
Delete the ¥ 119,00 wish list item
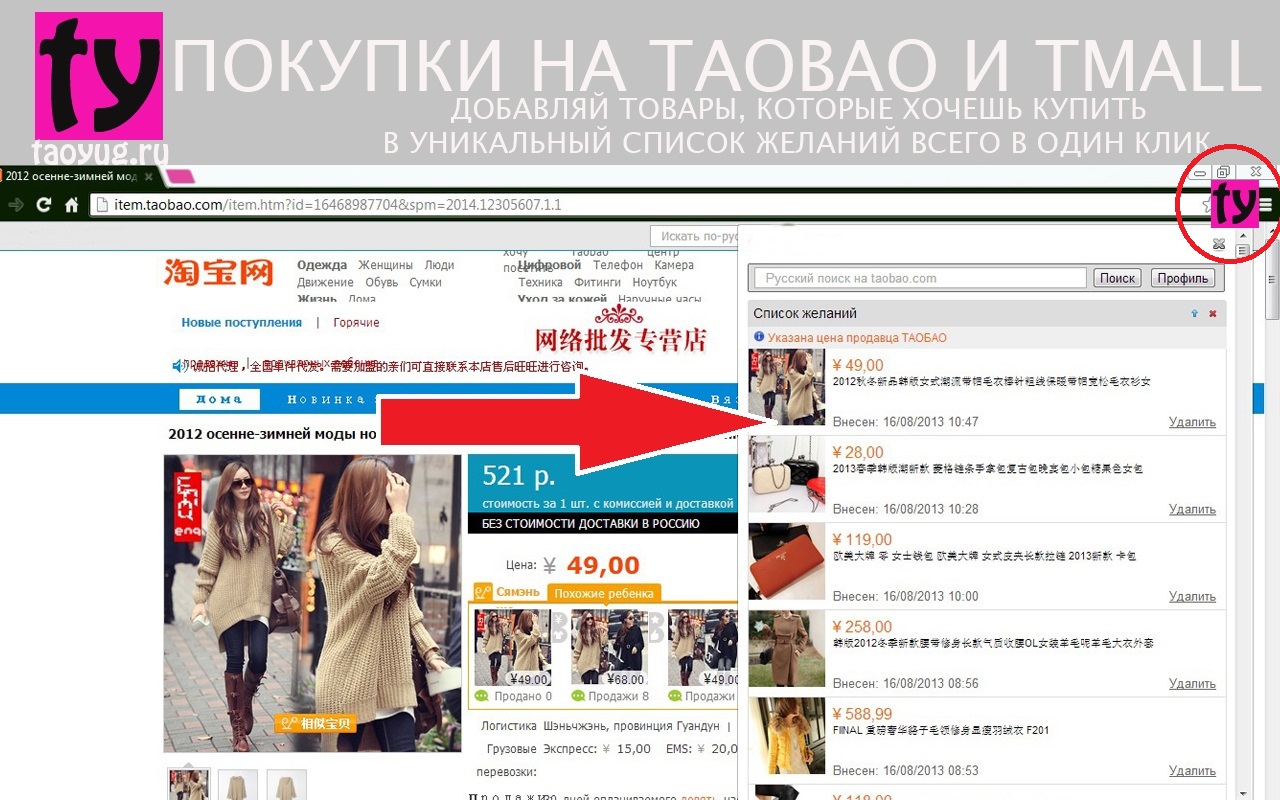pyautogui.click(x=1192, y=596)
